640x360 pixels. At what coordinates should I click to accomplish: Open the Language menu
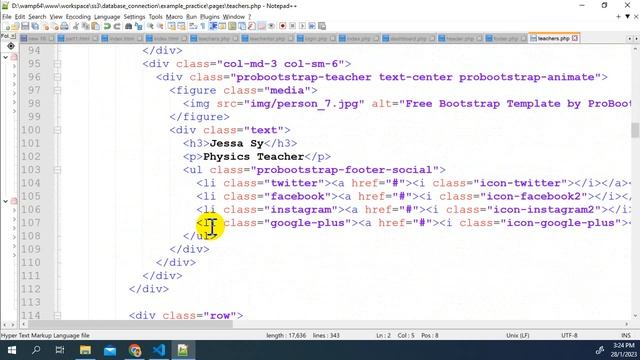tap(107, 17)
